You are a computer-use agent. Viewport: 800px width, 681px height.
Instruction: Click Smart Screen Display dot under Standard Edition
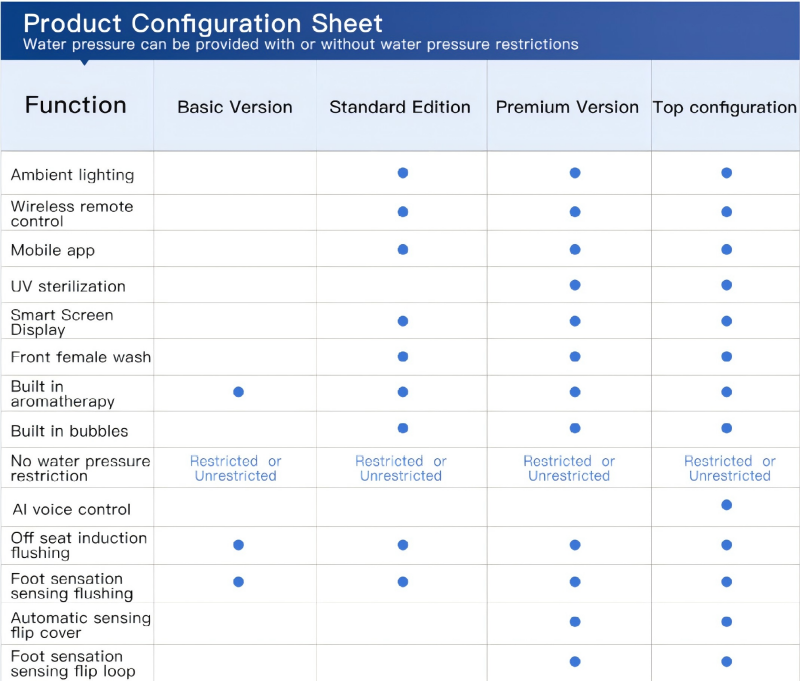(403, 321)
